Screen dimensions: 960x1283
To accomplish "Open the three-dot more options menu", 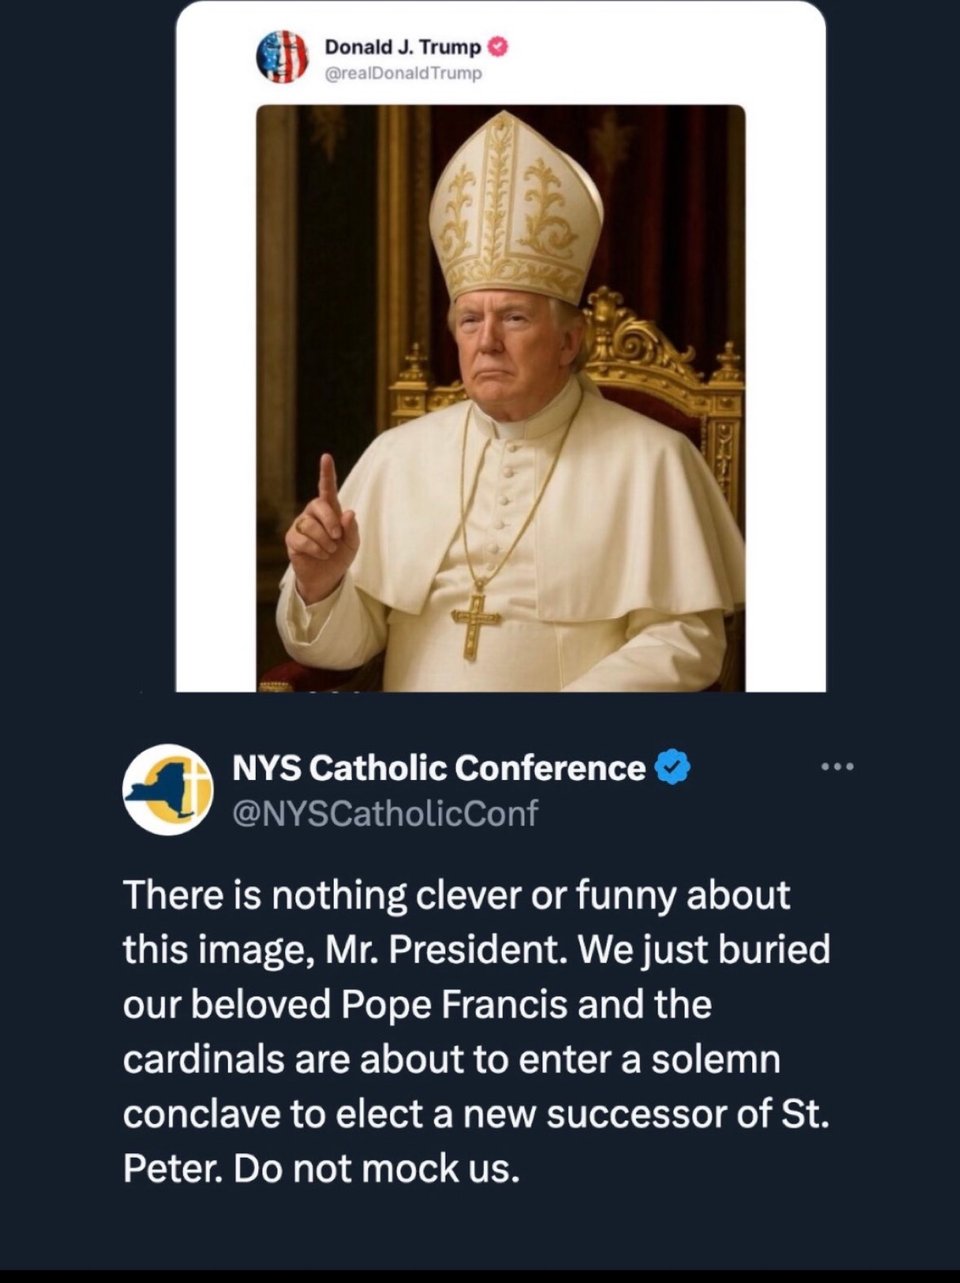I will tap(836, 767).
